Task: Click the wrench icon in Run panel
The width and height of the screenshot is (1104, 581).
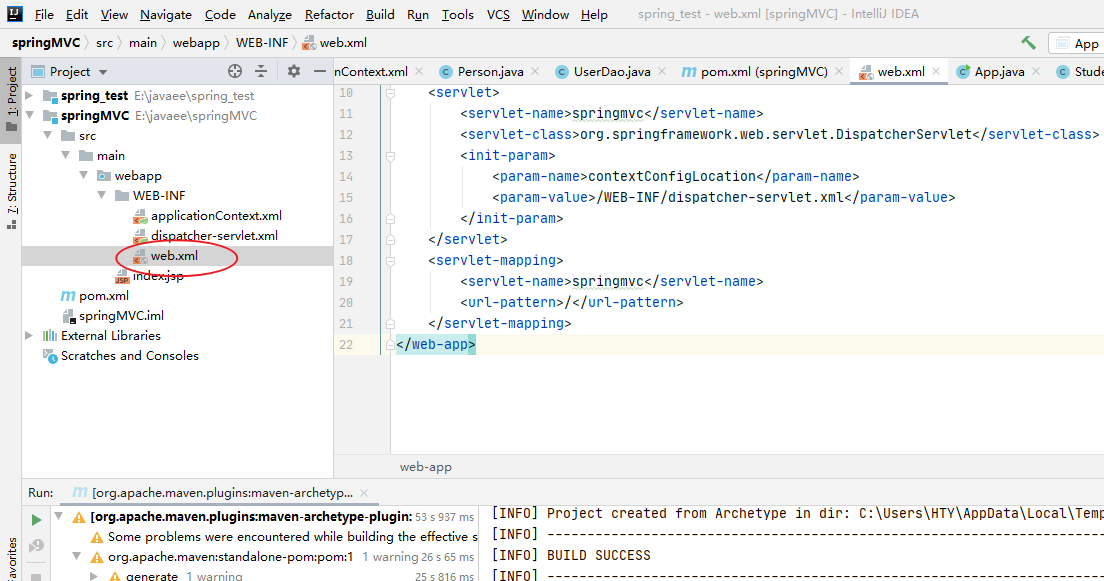Action: coord(36,546)
